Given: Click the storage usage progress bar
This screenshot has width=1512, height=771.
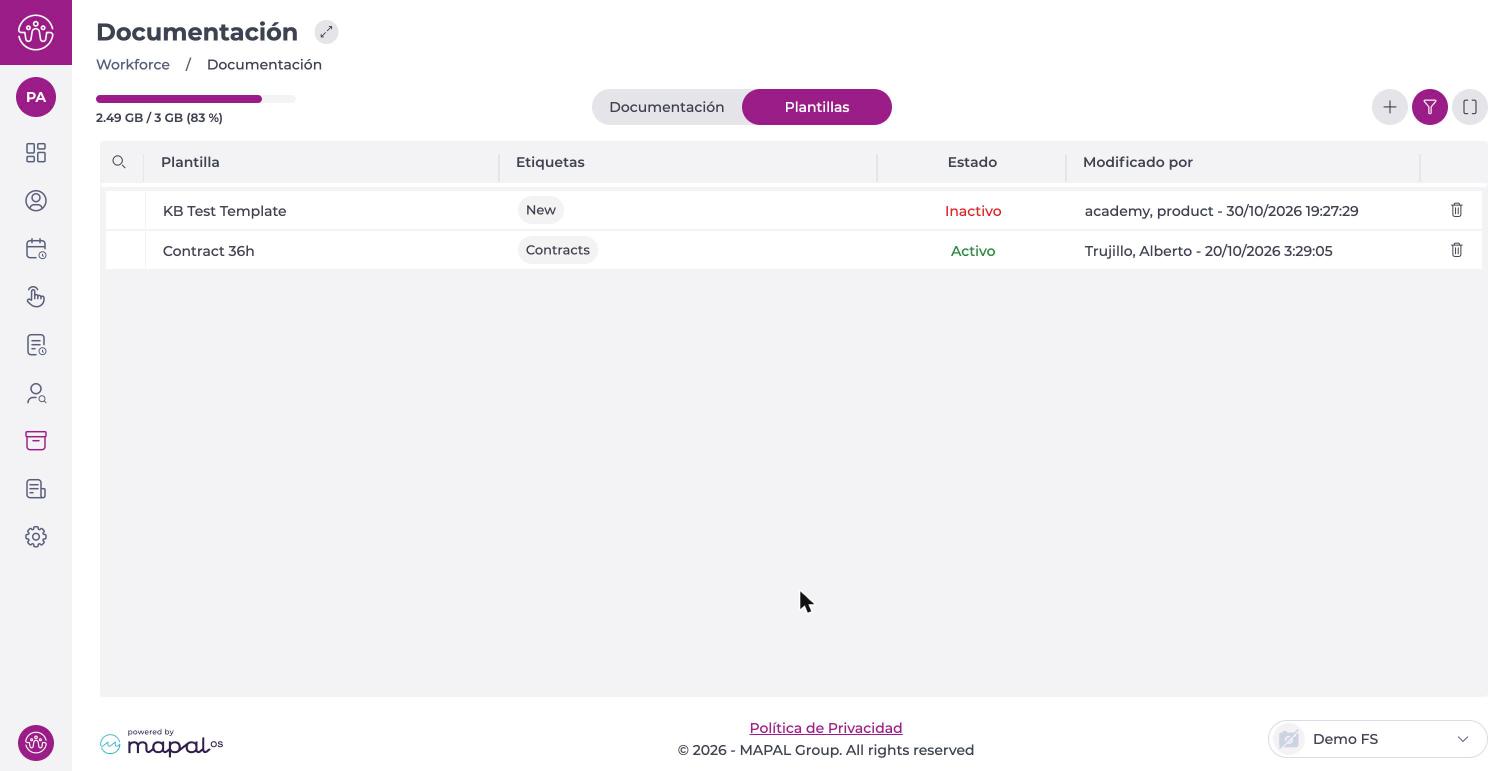Looking at the screenshot, I should [196, 99].
